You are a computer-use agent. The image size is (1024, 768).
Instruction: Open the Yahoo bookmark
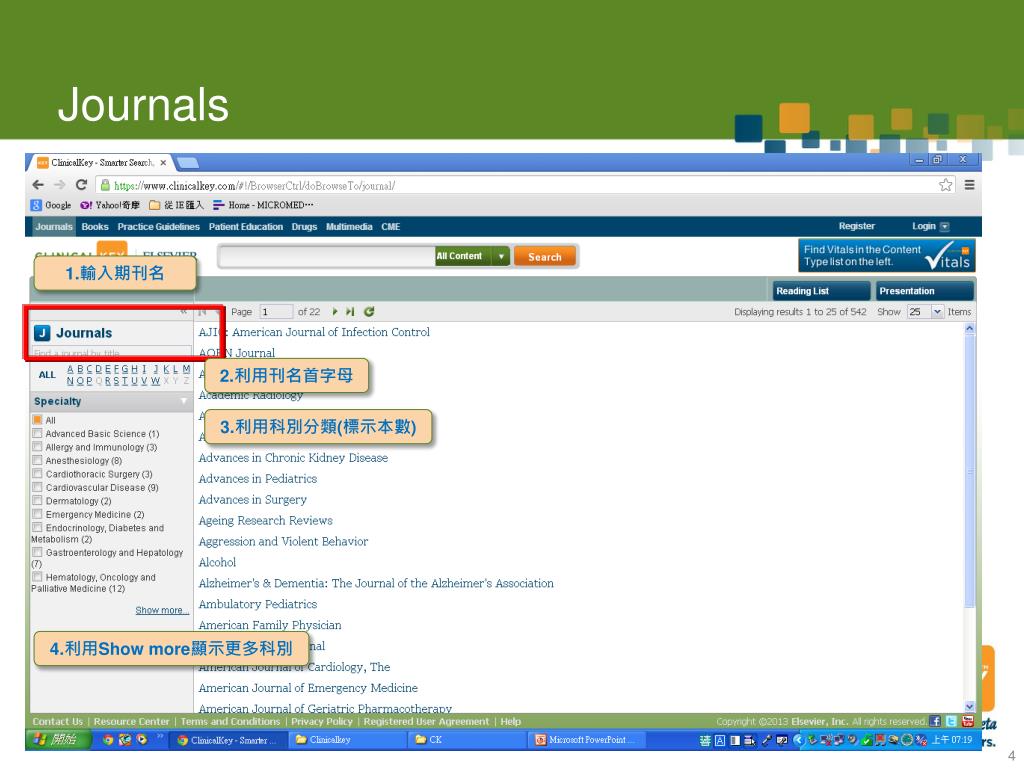(110, 205)
